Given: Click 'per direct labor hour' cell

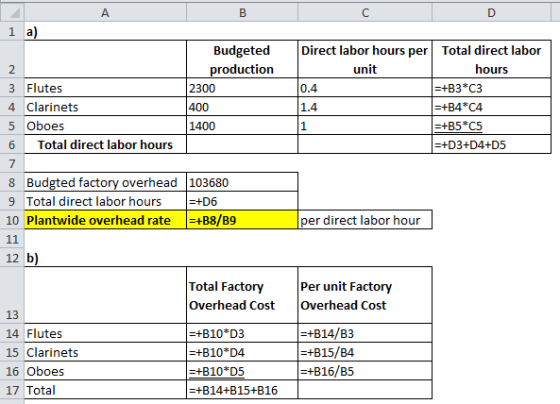Looking at the screenshot, I should [x=365, y=220].
